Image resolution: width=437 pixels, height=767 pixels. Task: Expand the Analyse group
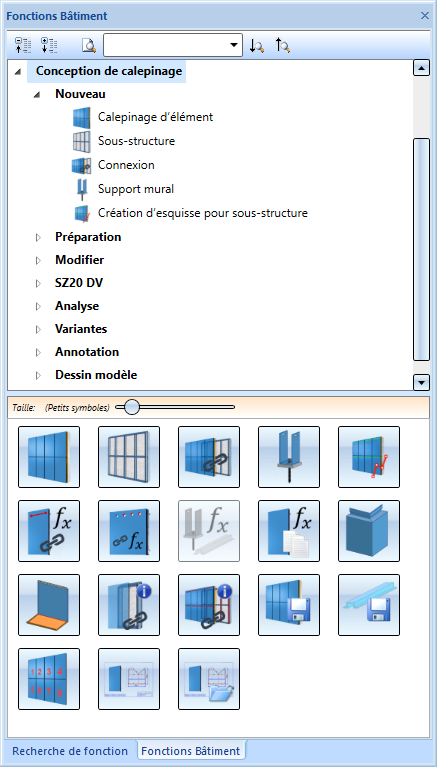click(x=39, y=306)
